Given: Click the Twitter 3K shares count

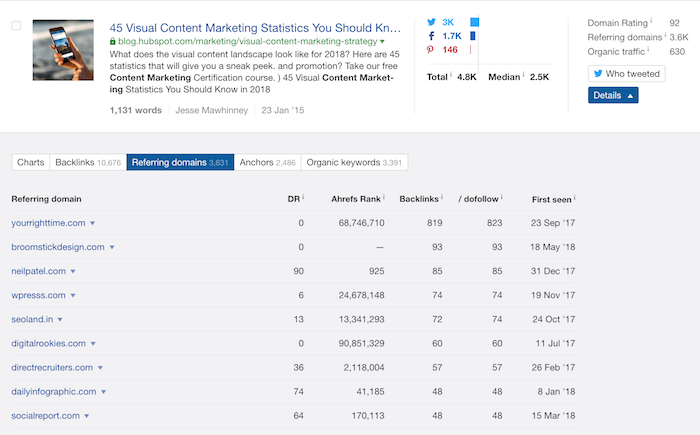Looking at the screenshot, I should pos(448,22).
